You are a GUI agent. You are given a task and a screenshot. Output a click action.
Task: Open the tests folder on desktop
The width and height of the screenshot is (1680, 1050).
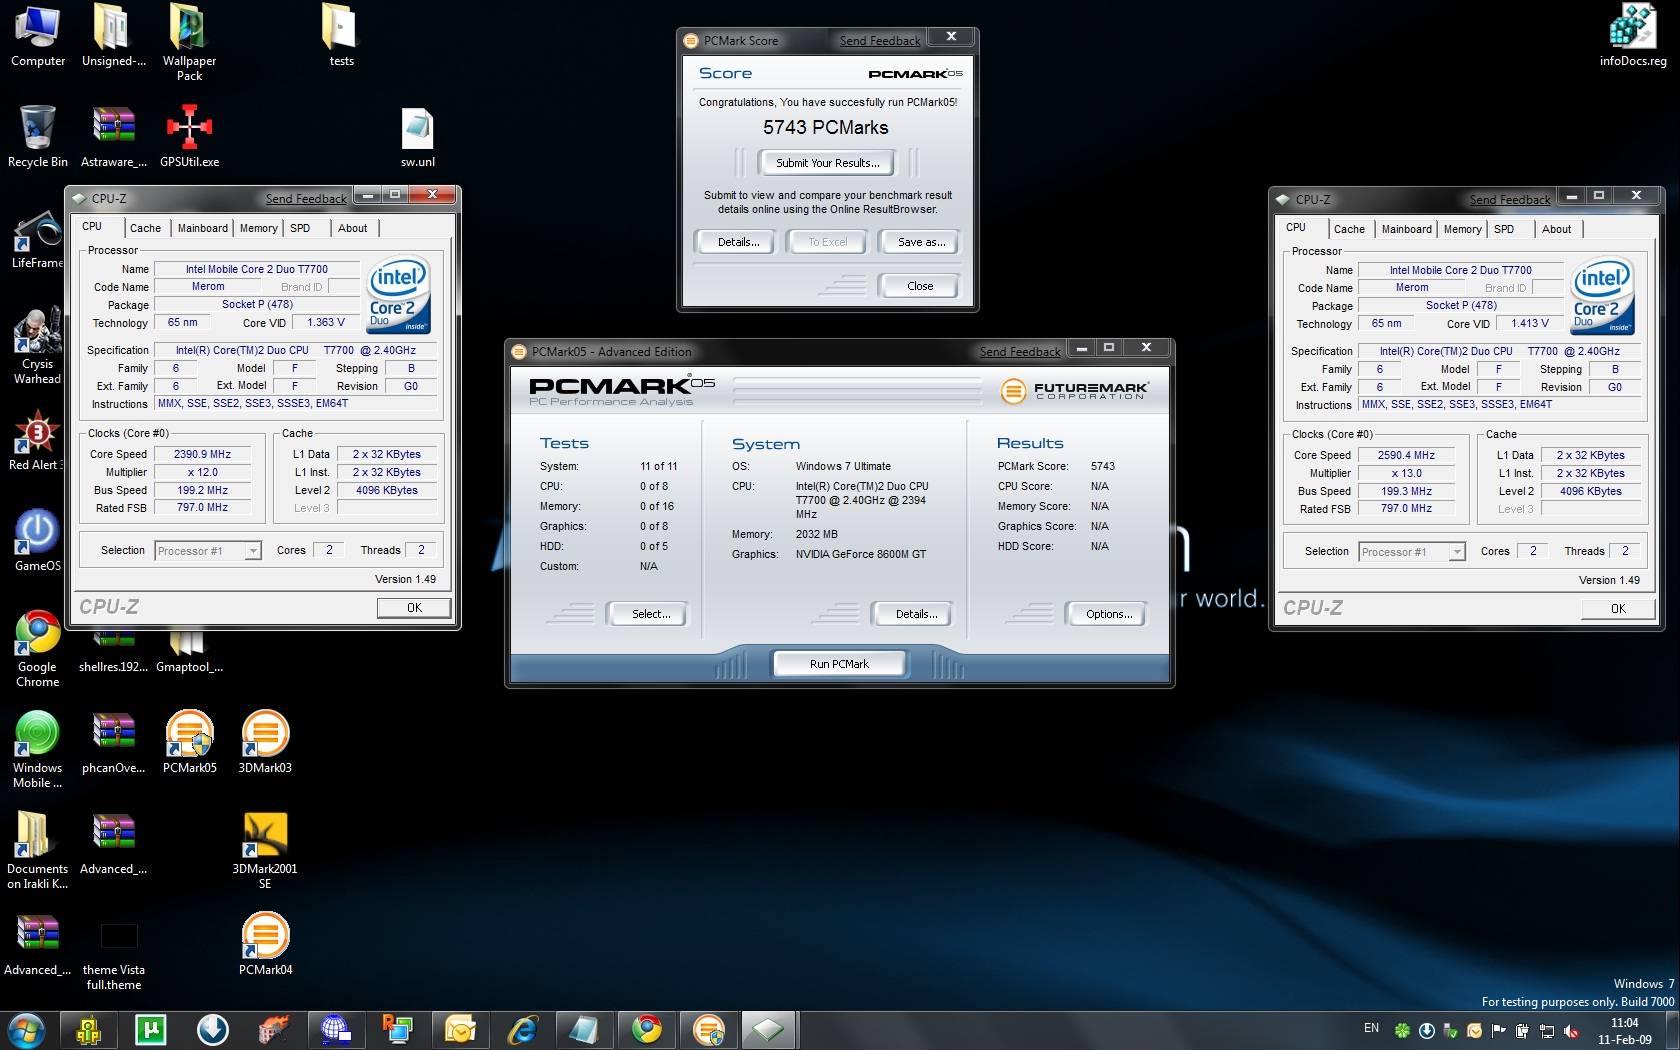pyautogui.click(x=341, y=36)
